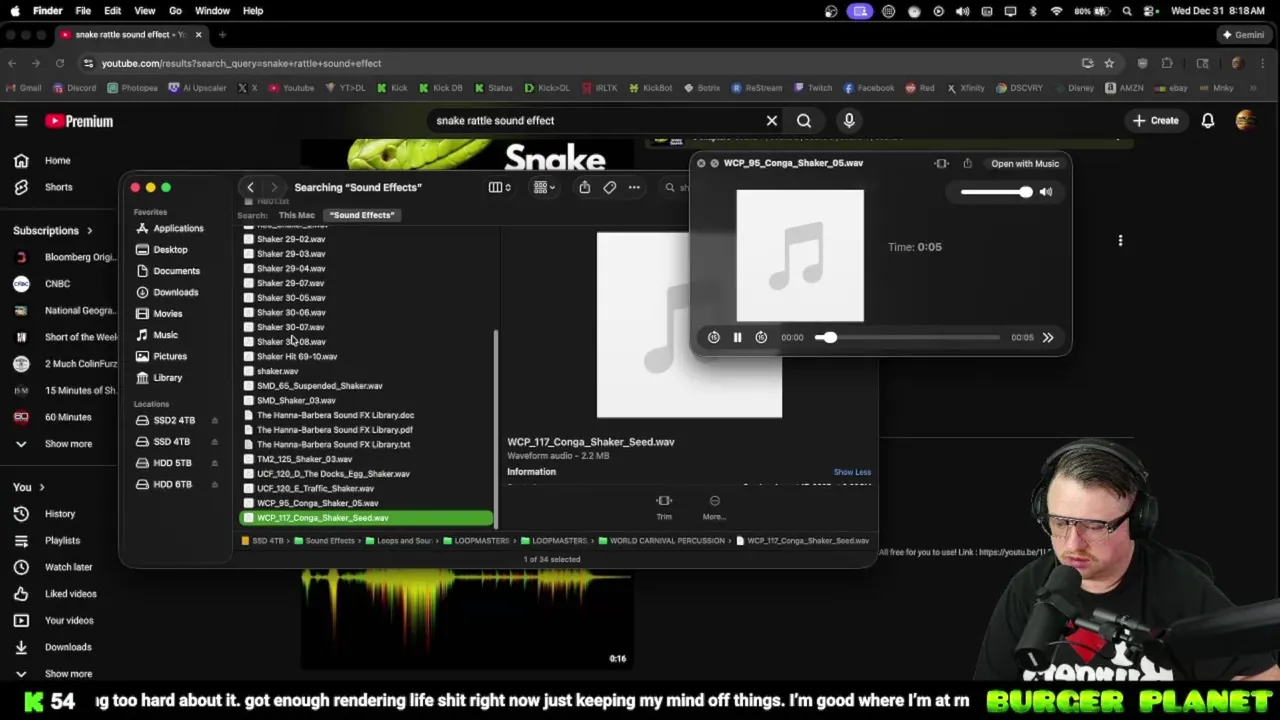Eject the SSD2 4TB drive

(x=214, y=420)
